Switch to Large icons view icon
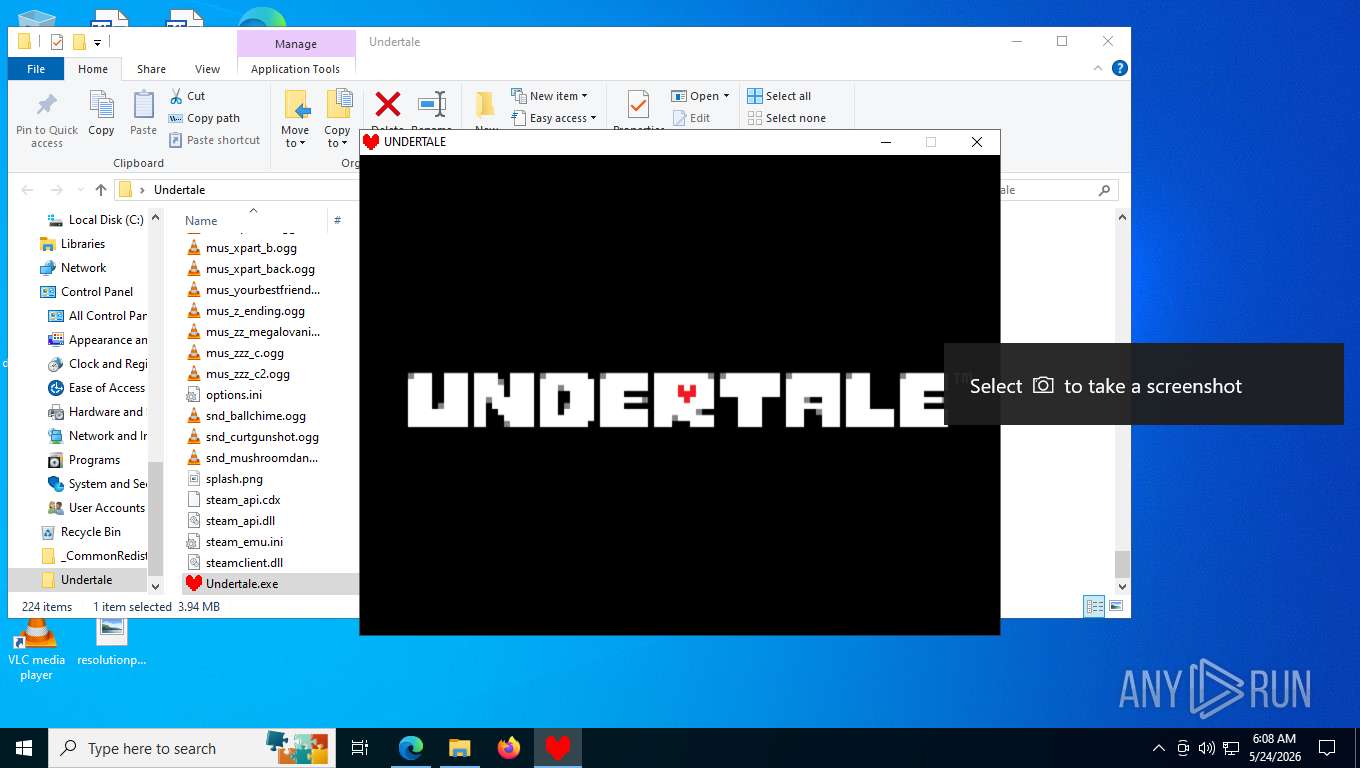Viewport: 1360px width, 768px height. pos(1116,606)
